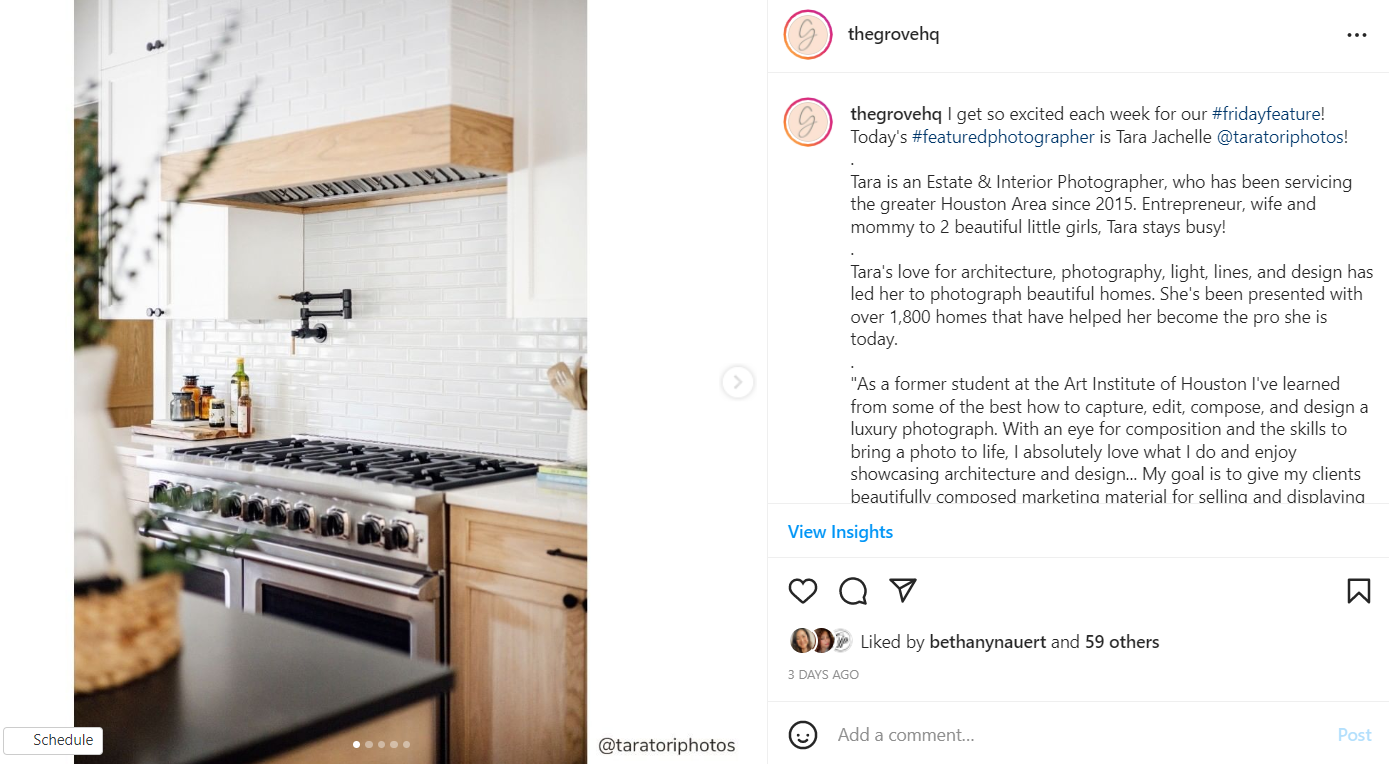Click View Insights
1389x764 pixels.
coord(840,532)
